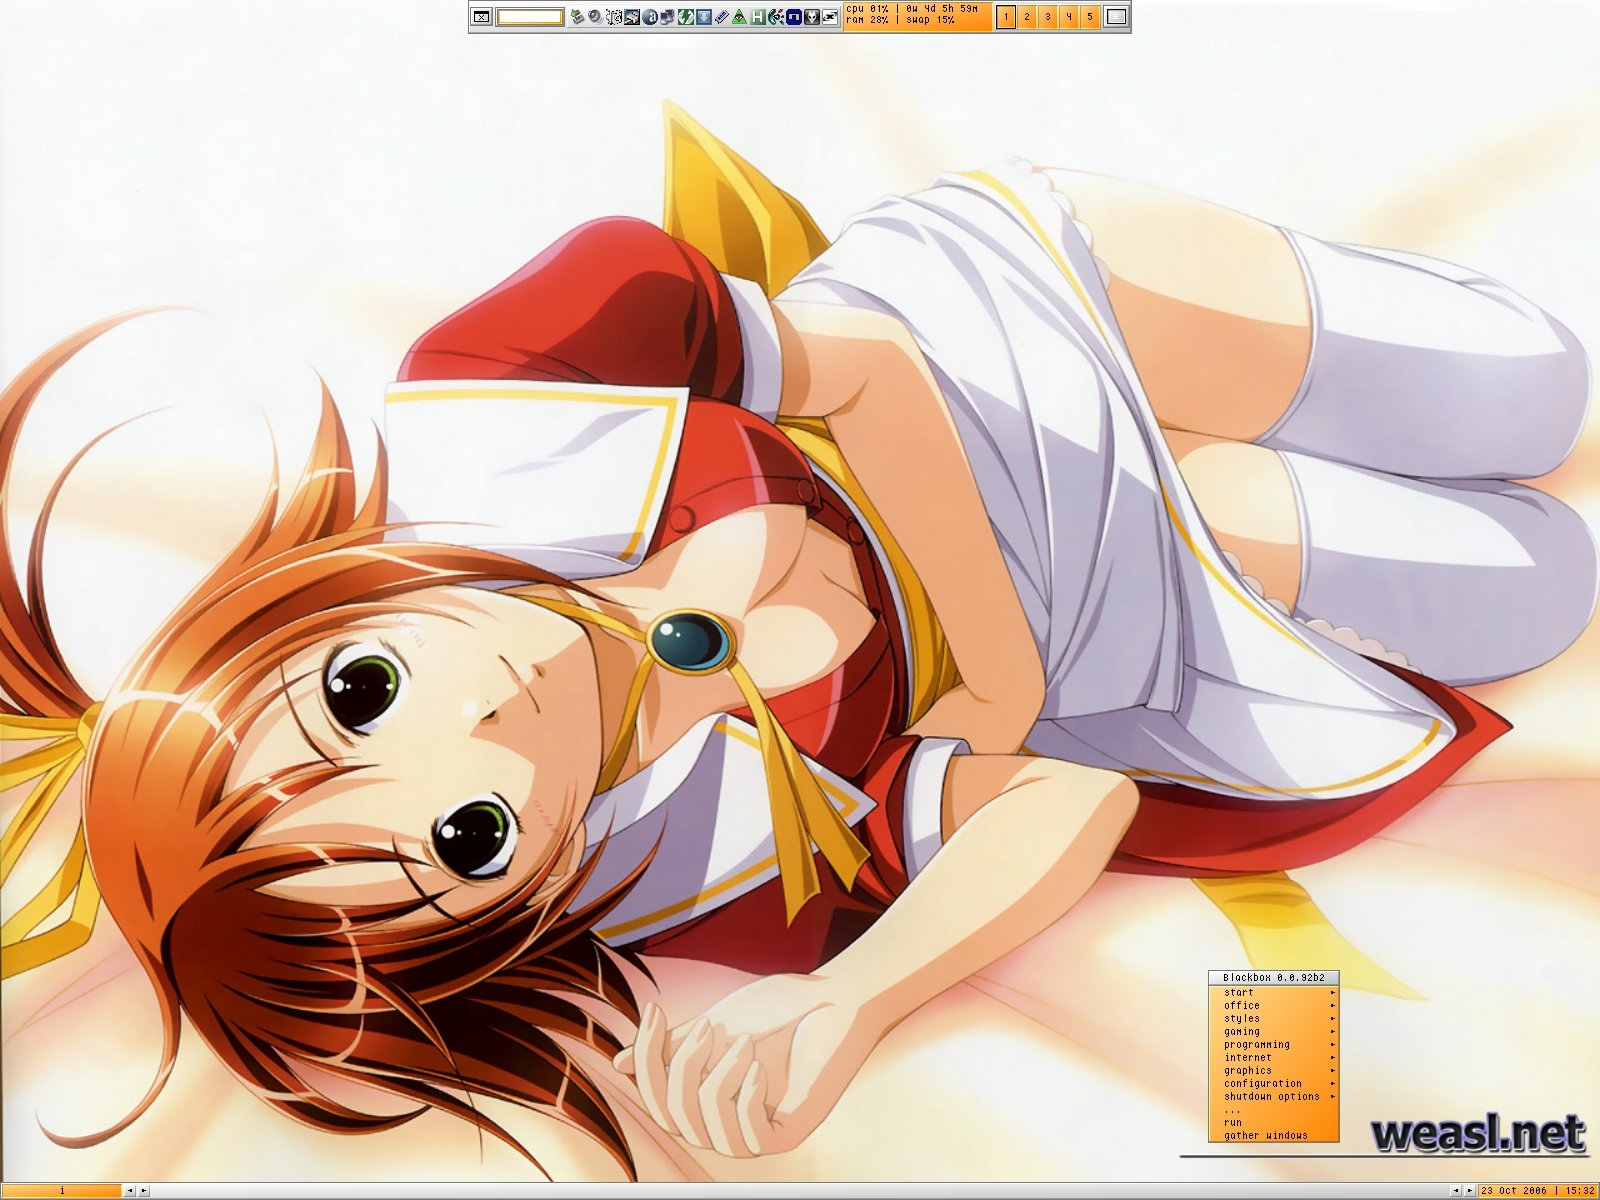Click the two-computers network icon
This screenshot has height=1200, width=1600.
pyautogui.click(x=668, y=17)
